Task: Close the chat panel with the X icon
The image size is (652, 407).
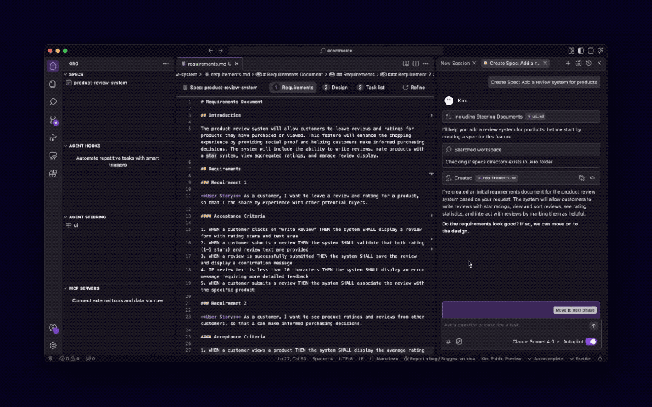Action: [599, 63]
